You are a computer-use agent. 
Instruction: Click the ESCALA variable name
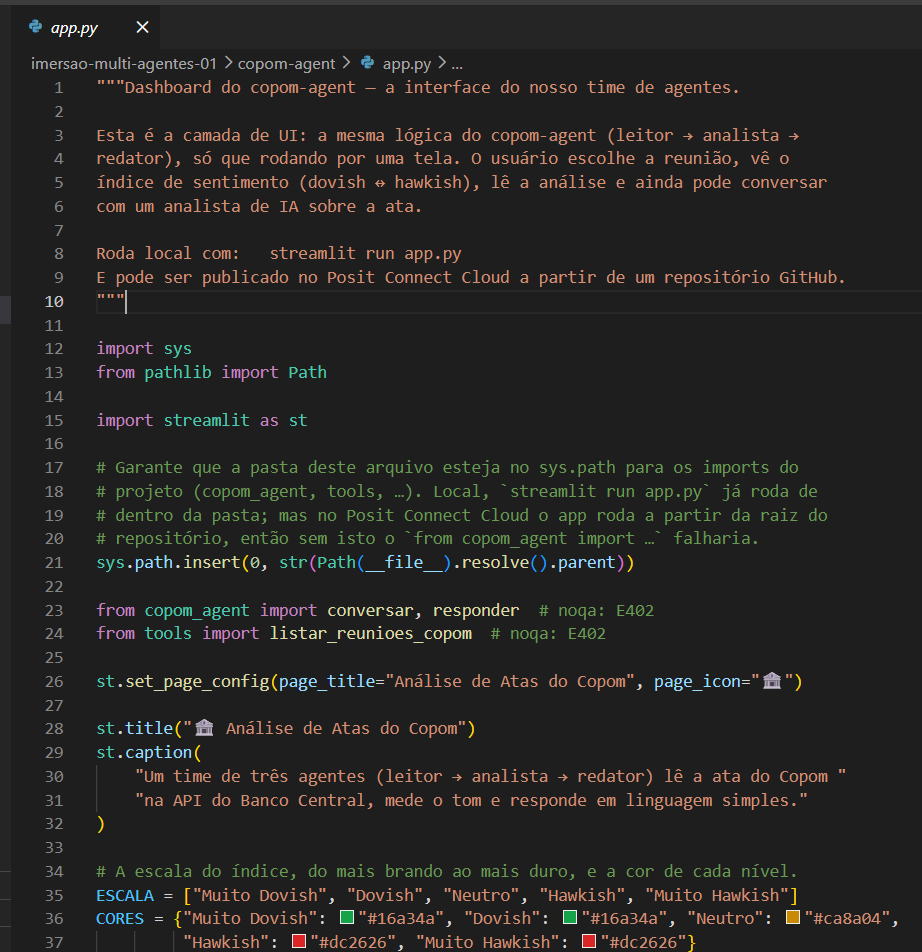pyautogui.click(x=125, y=896)
